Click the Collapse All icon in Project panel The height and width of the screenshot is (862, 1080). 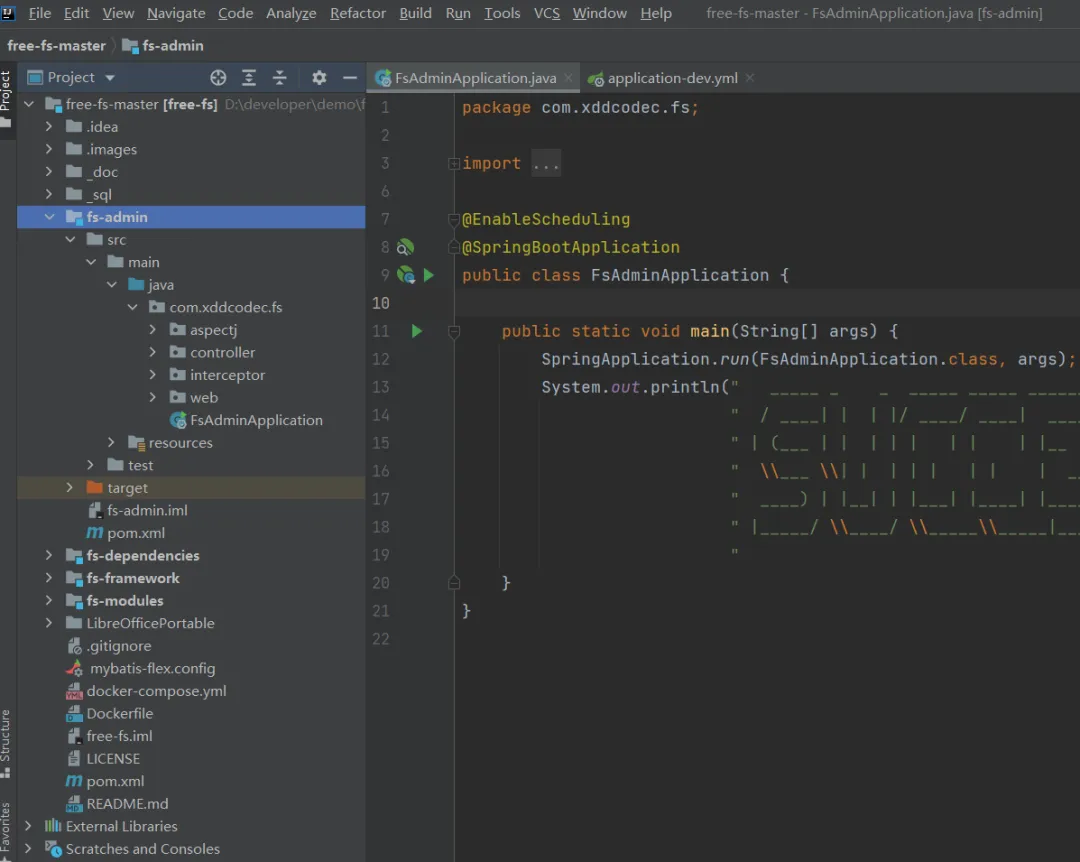(280, 78)
